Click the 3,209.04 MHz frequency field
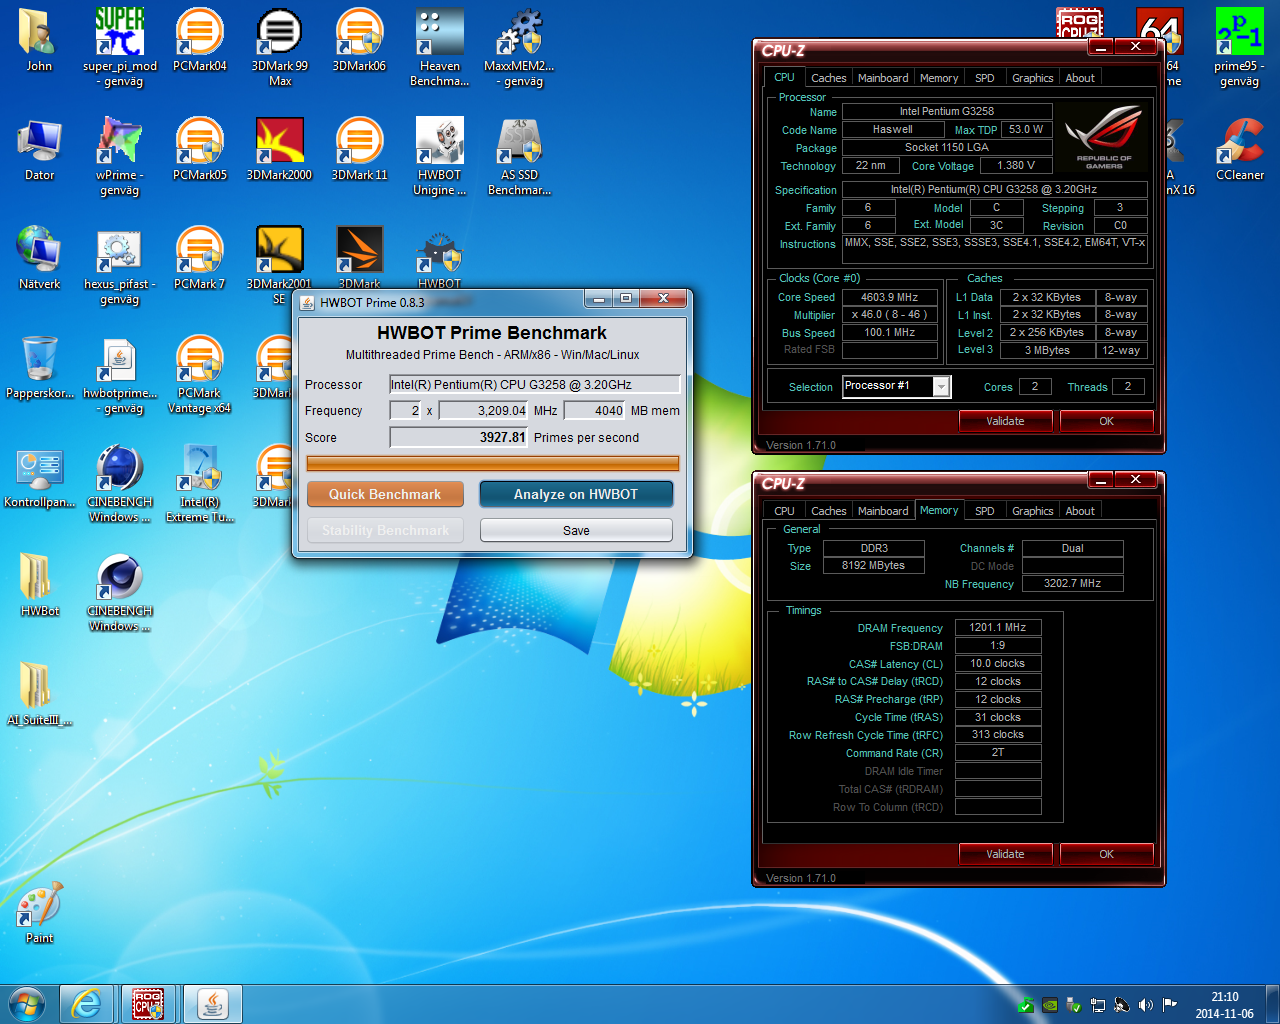Viewport: 1280px width, 1024px height. pos(483,410)
